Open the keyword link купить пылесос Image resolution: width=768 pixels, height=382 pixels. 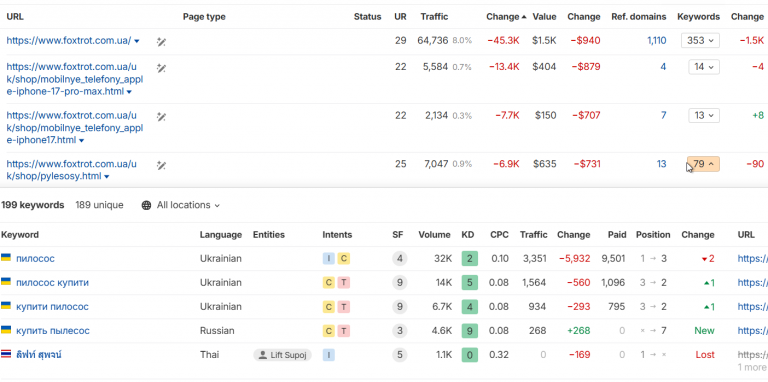[53, 331]
